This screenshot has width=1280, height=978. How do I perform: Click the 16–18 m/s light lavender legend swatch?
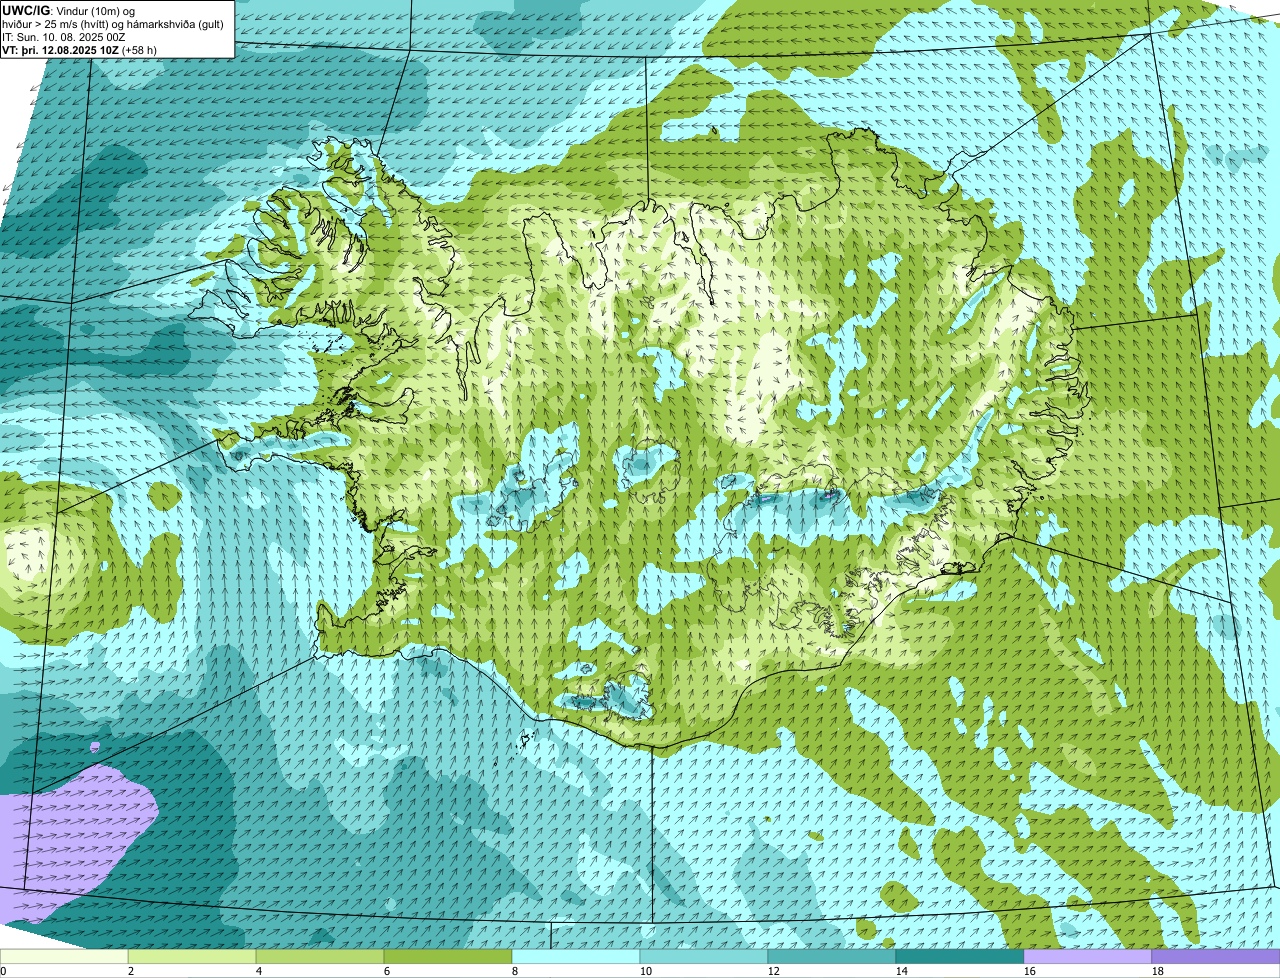coord(1088,957)
